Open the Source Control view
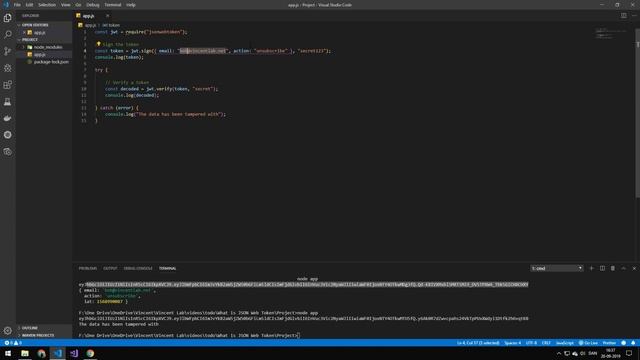The height and width of the screenshot is (360, 640). click(7, 51)
